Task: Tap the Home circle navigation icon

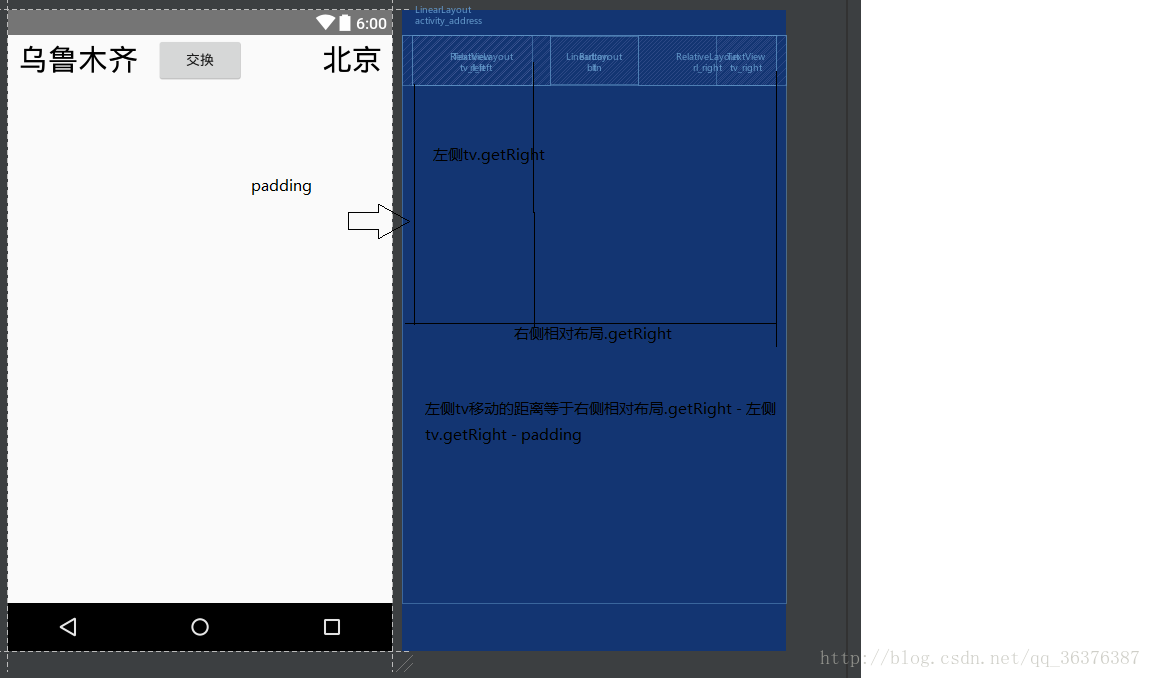Action: point(199,626)
